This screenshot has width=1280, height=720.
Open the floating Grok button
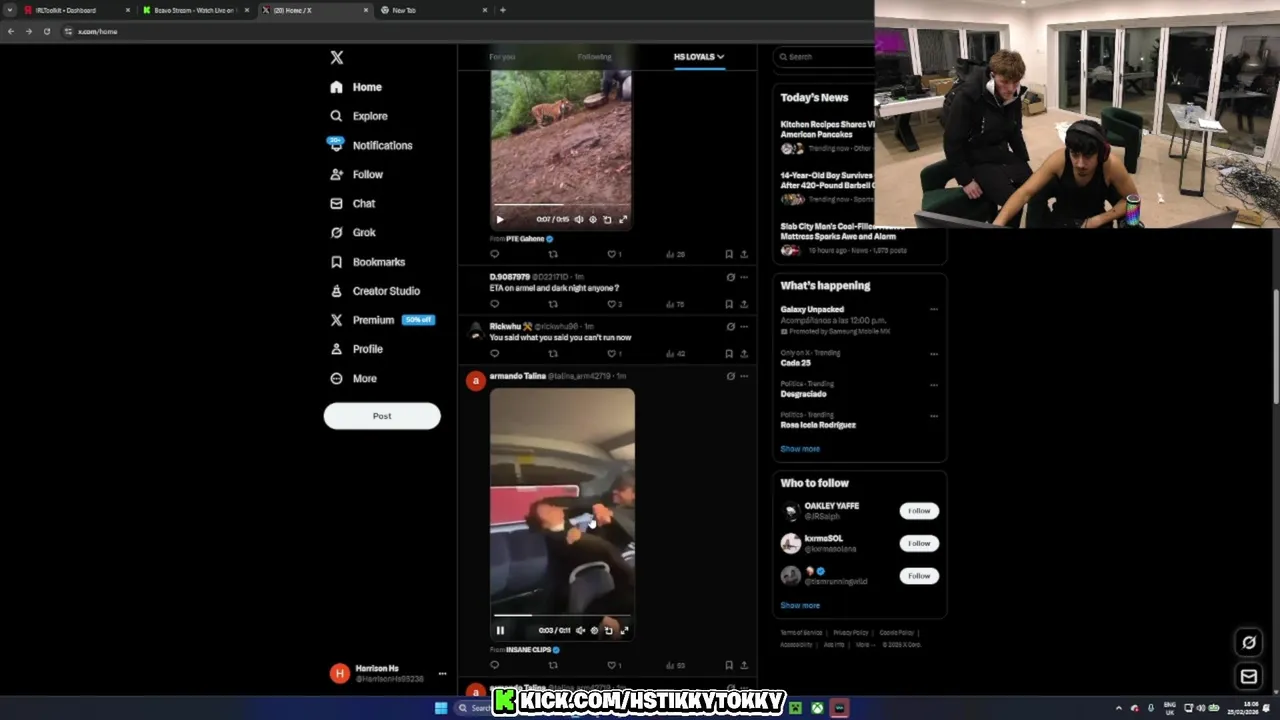[1249, 643]
